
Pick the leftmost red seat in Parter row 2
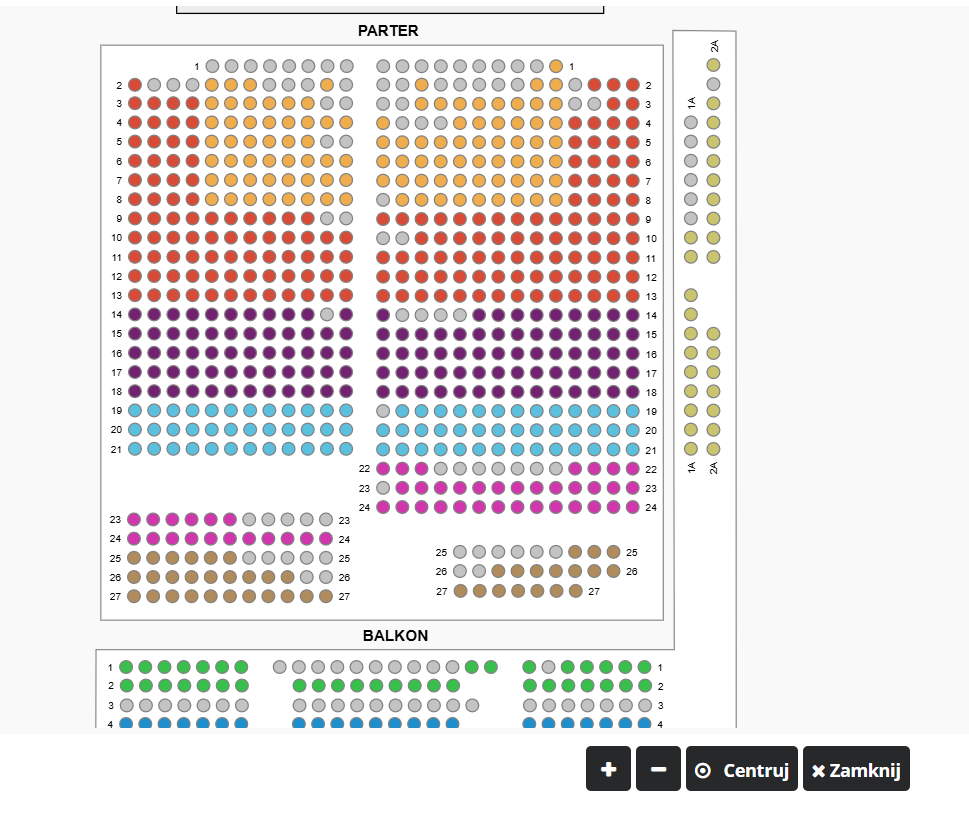coord(135,85)
